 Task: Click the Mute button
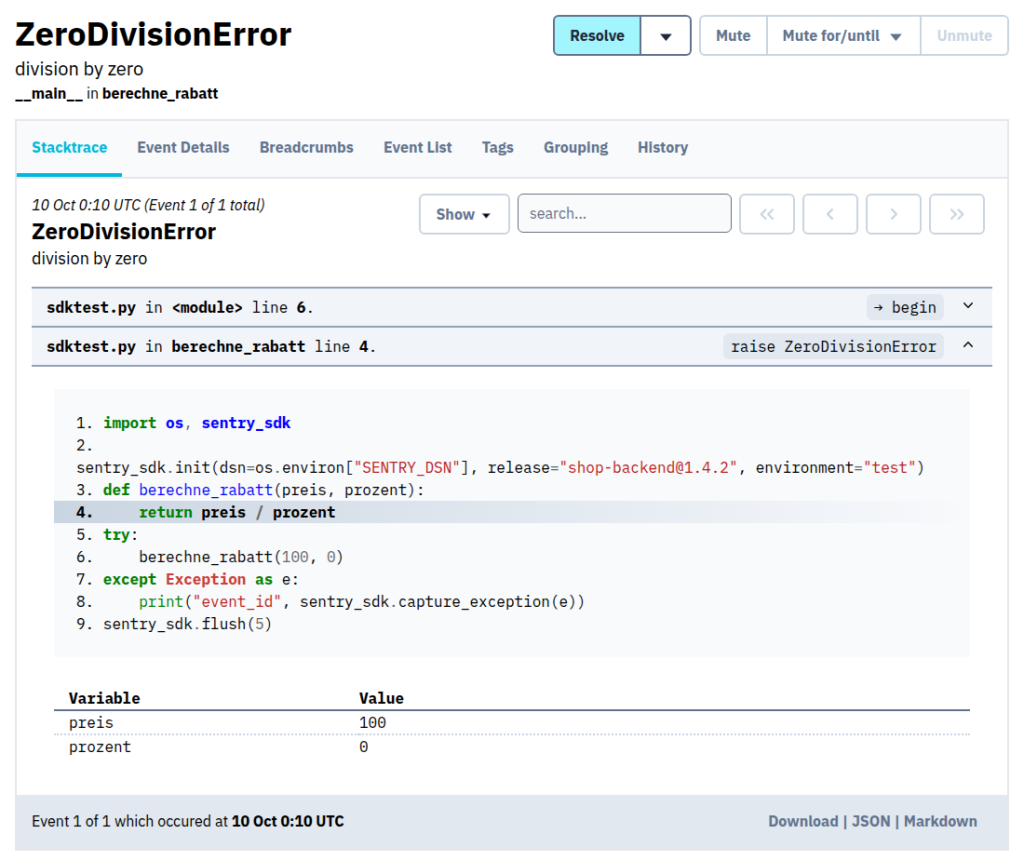point(733,36)
